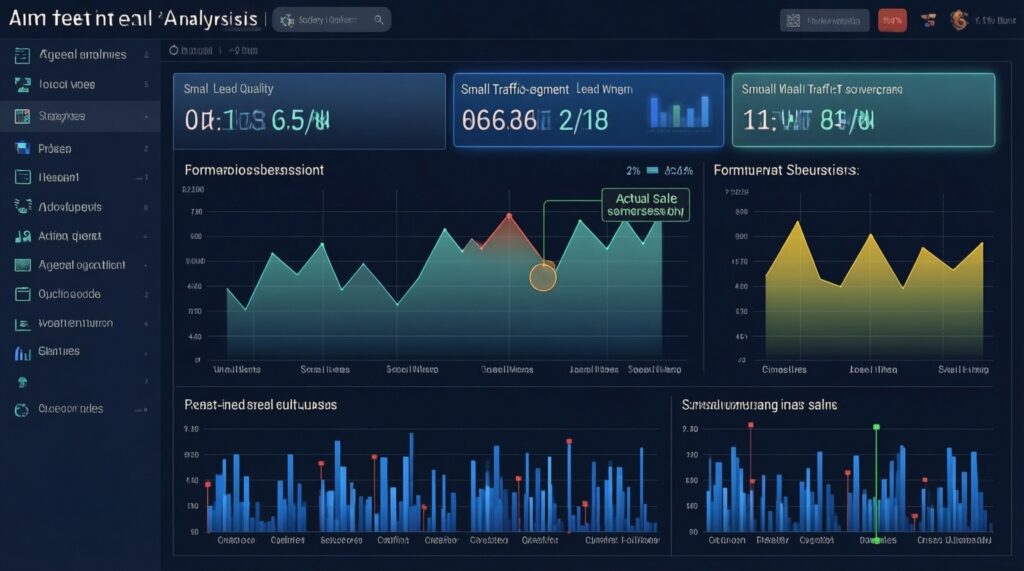Click the Actual Sale tooltip label

point(646,205)
